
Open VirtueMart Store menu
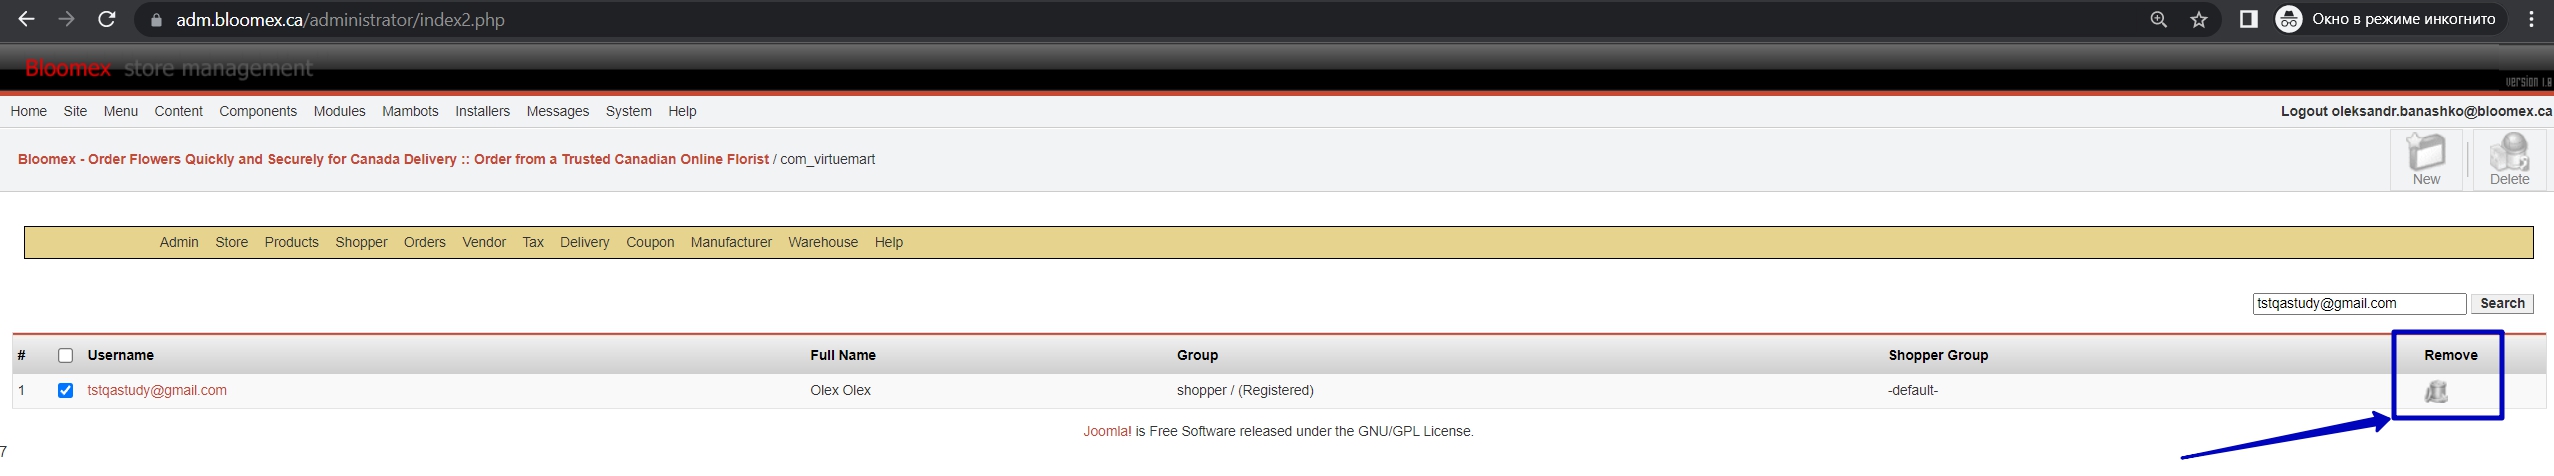[x=232, y=242]
